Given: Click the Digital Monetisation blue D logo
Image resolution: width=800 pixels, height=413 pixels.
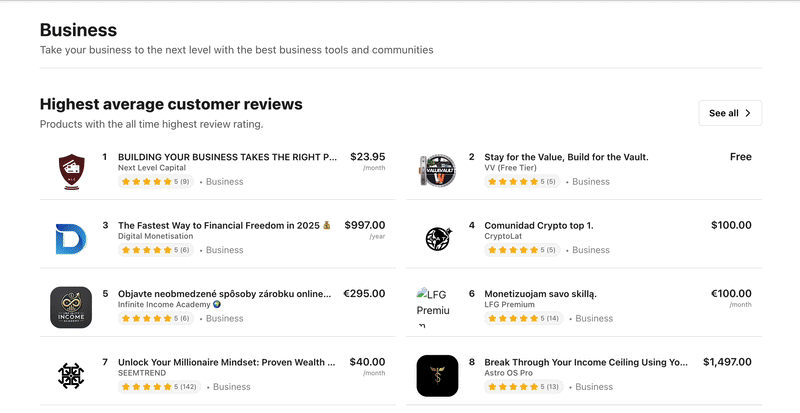Looking at the screenshot, I should tap(70, 238).
